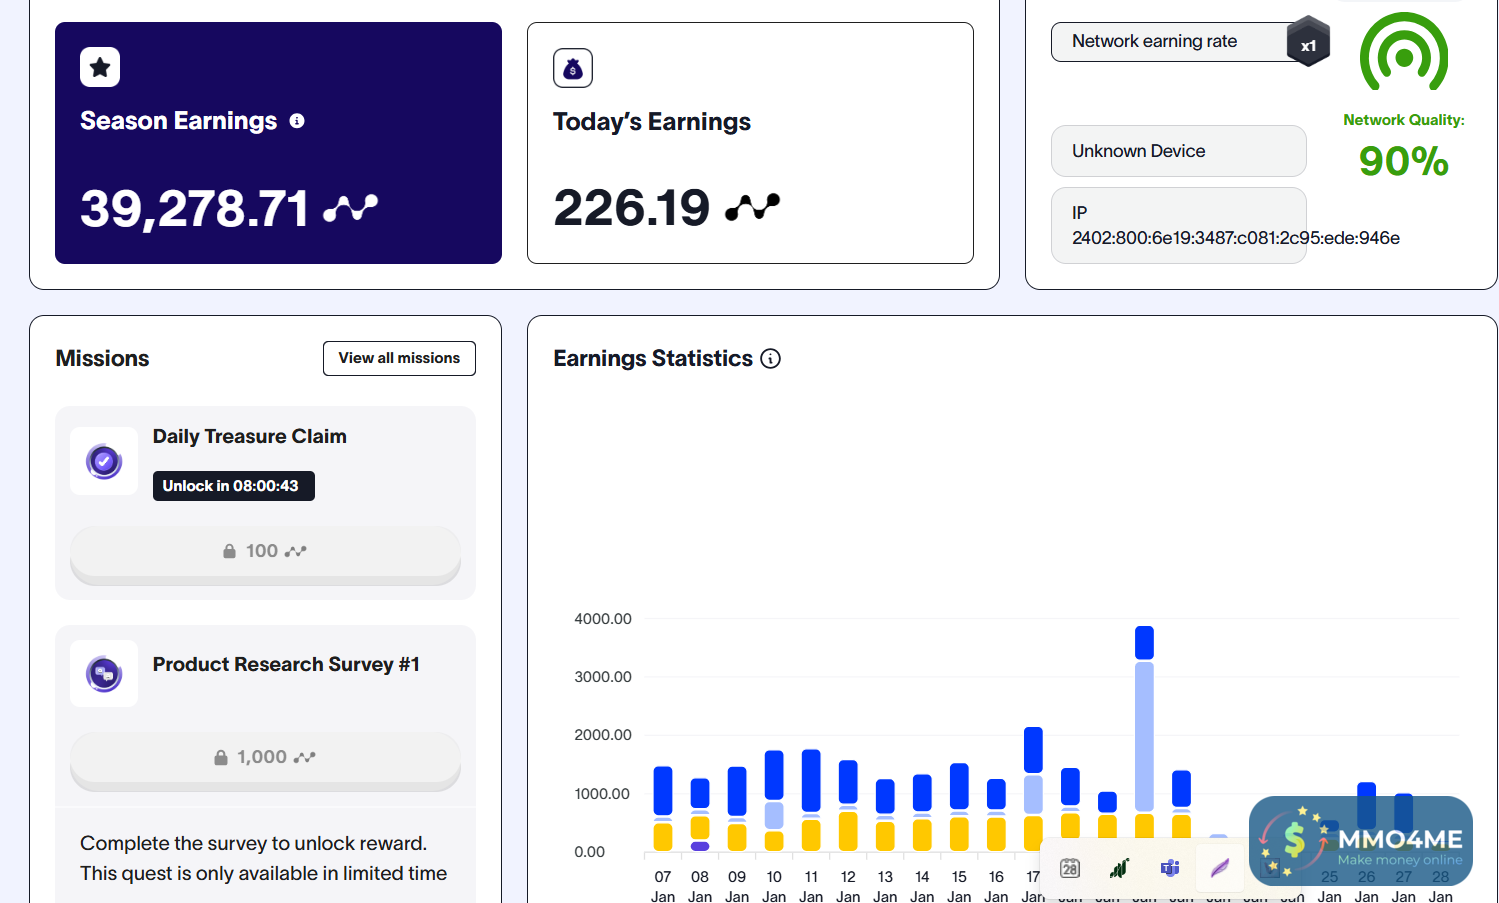The image size is (1499, 903).
Task: Click the Earnings Statistics heading
Action: tap(653, 358)
